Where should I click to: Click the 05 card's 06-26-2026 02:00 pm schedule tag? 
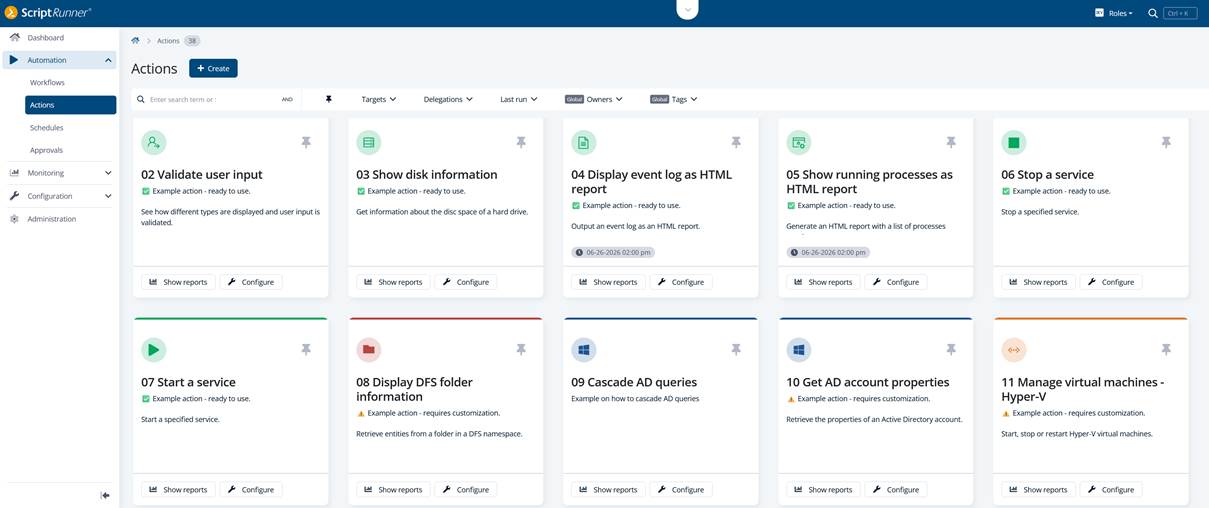pyautogui.click(x=827, y=252)
